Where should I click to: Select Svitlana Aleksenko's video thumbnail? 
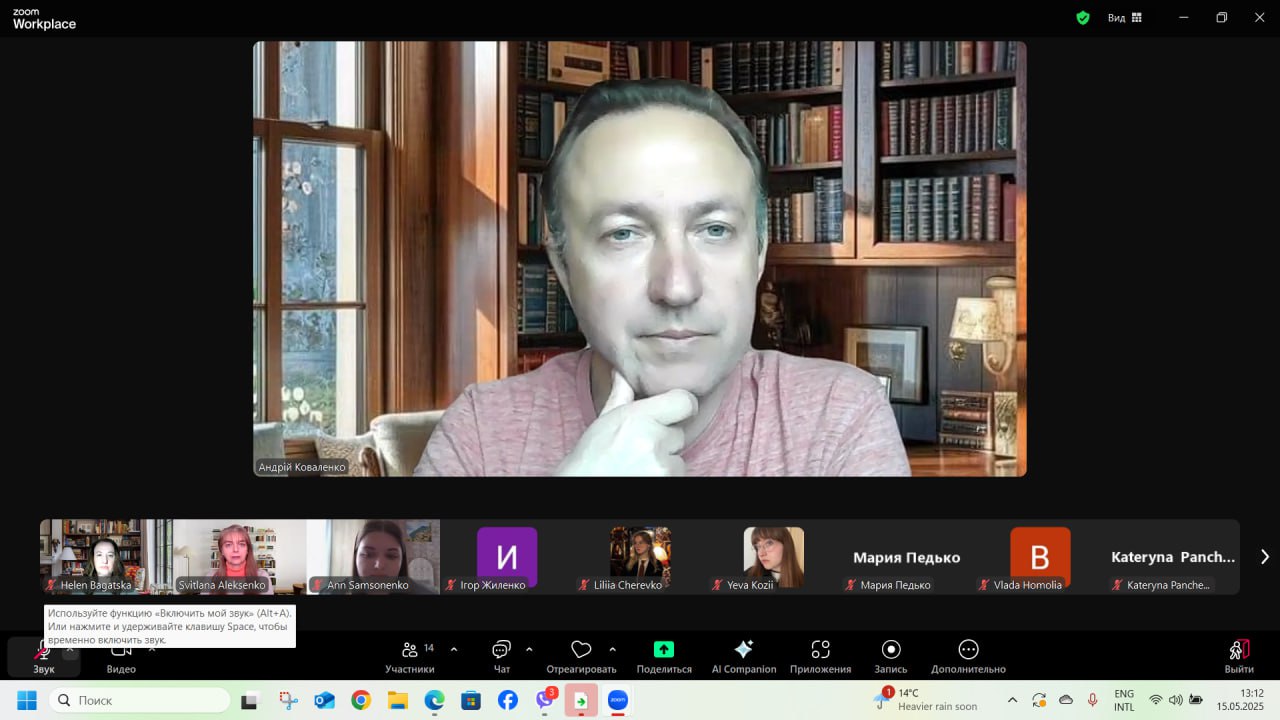coord(240,556)
